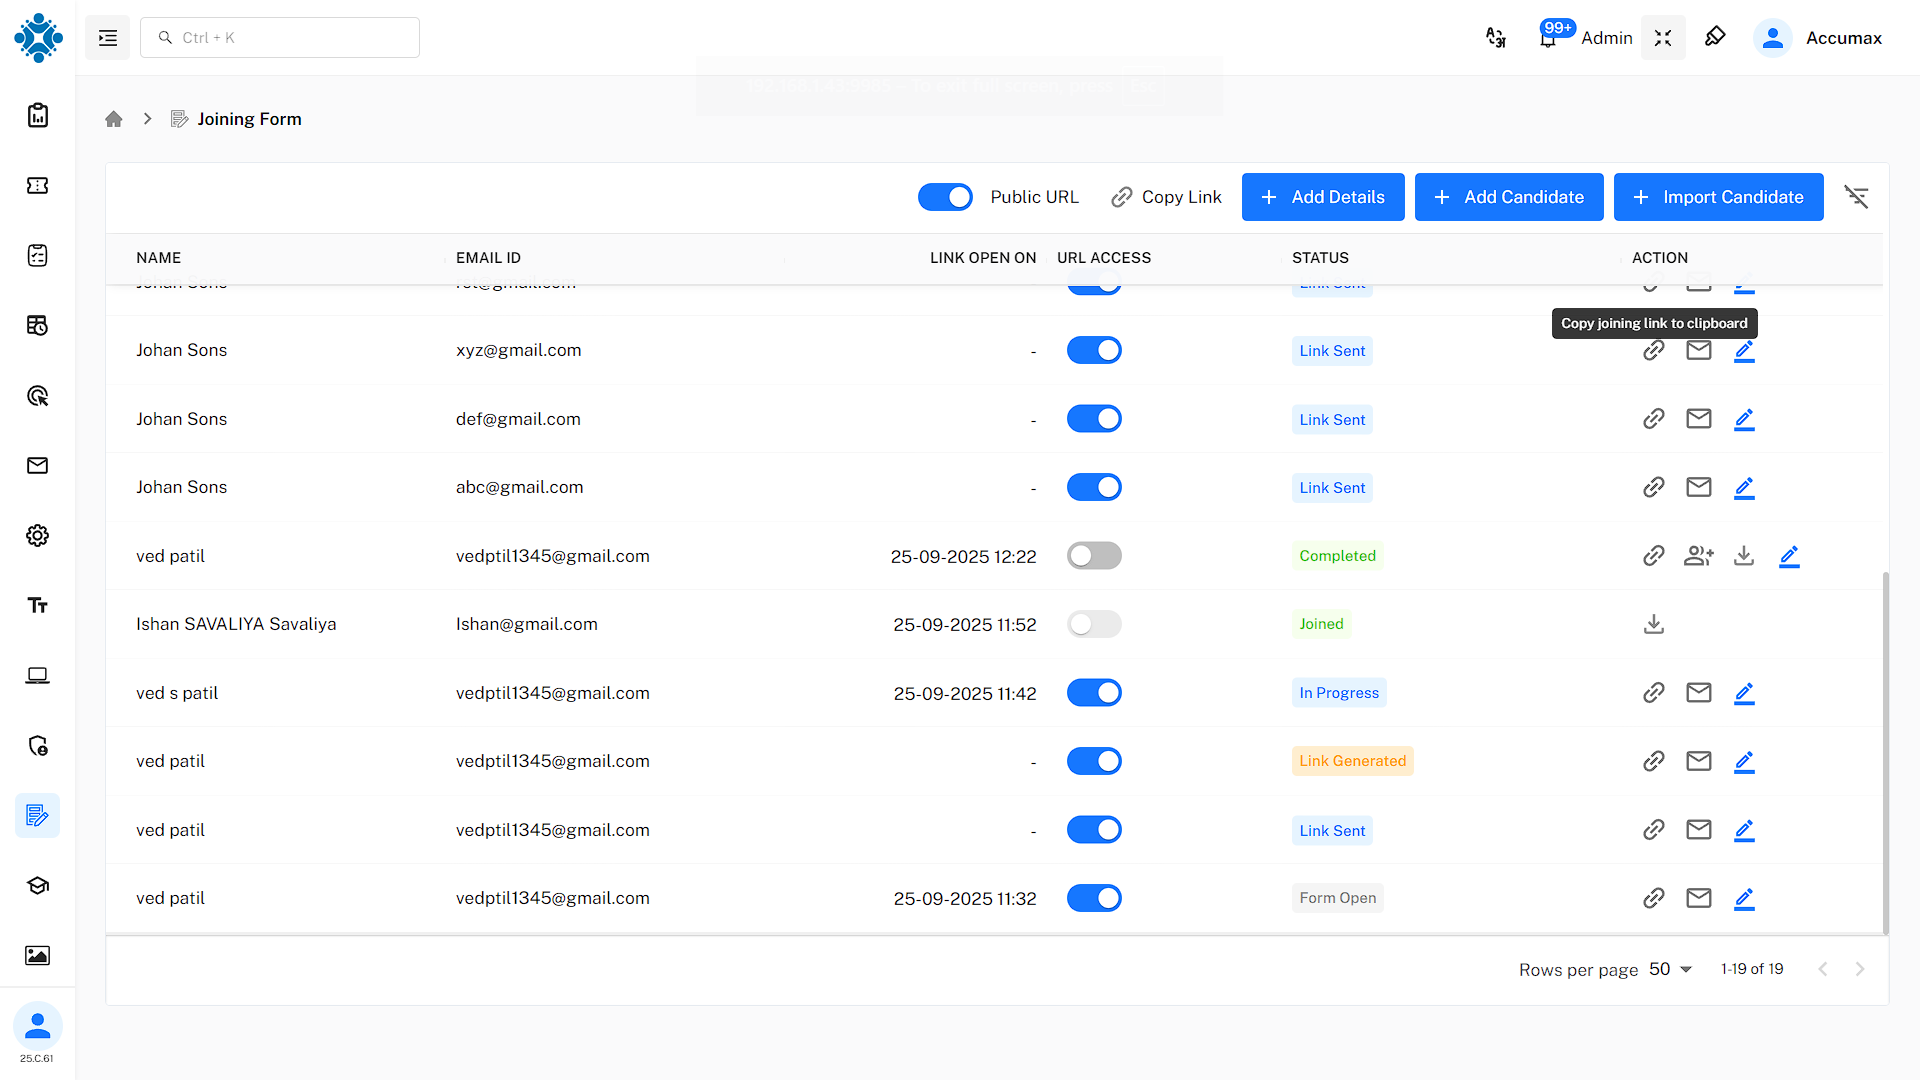
Task: Open the language translation switcher
Action: coord(1496,37)
